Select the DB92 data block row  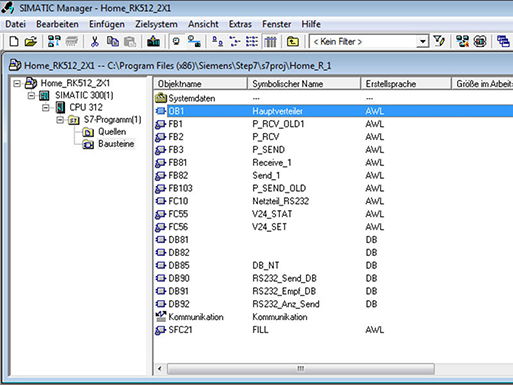click(x=334, y=304)
